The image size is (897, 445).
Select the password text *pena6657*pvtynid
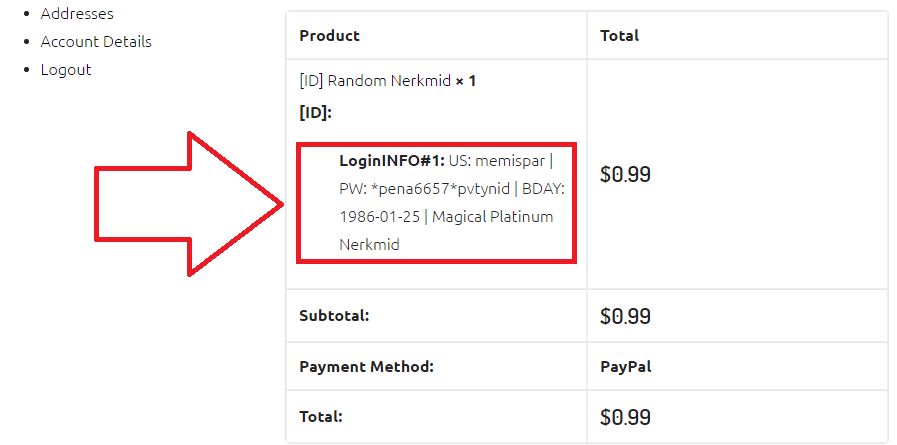coord(441,189)
